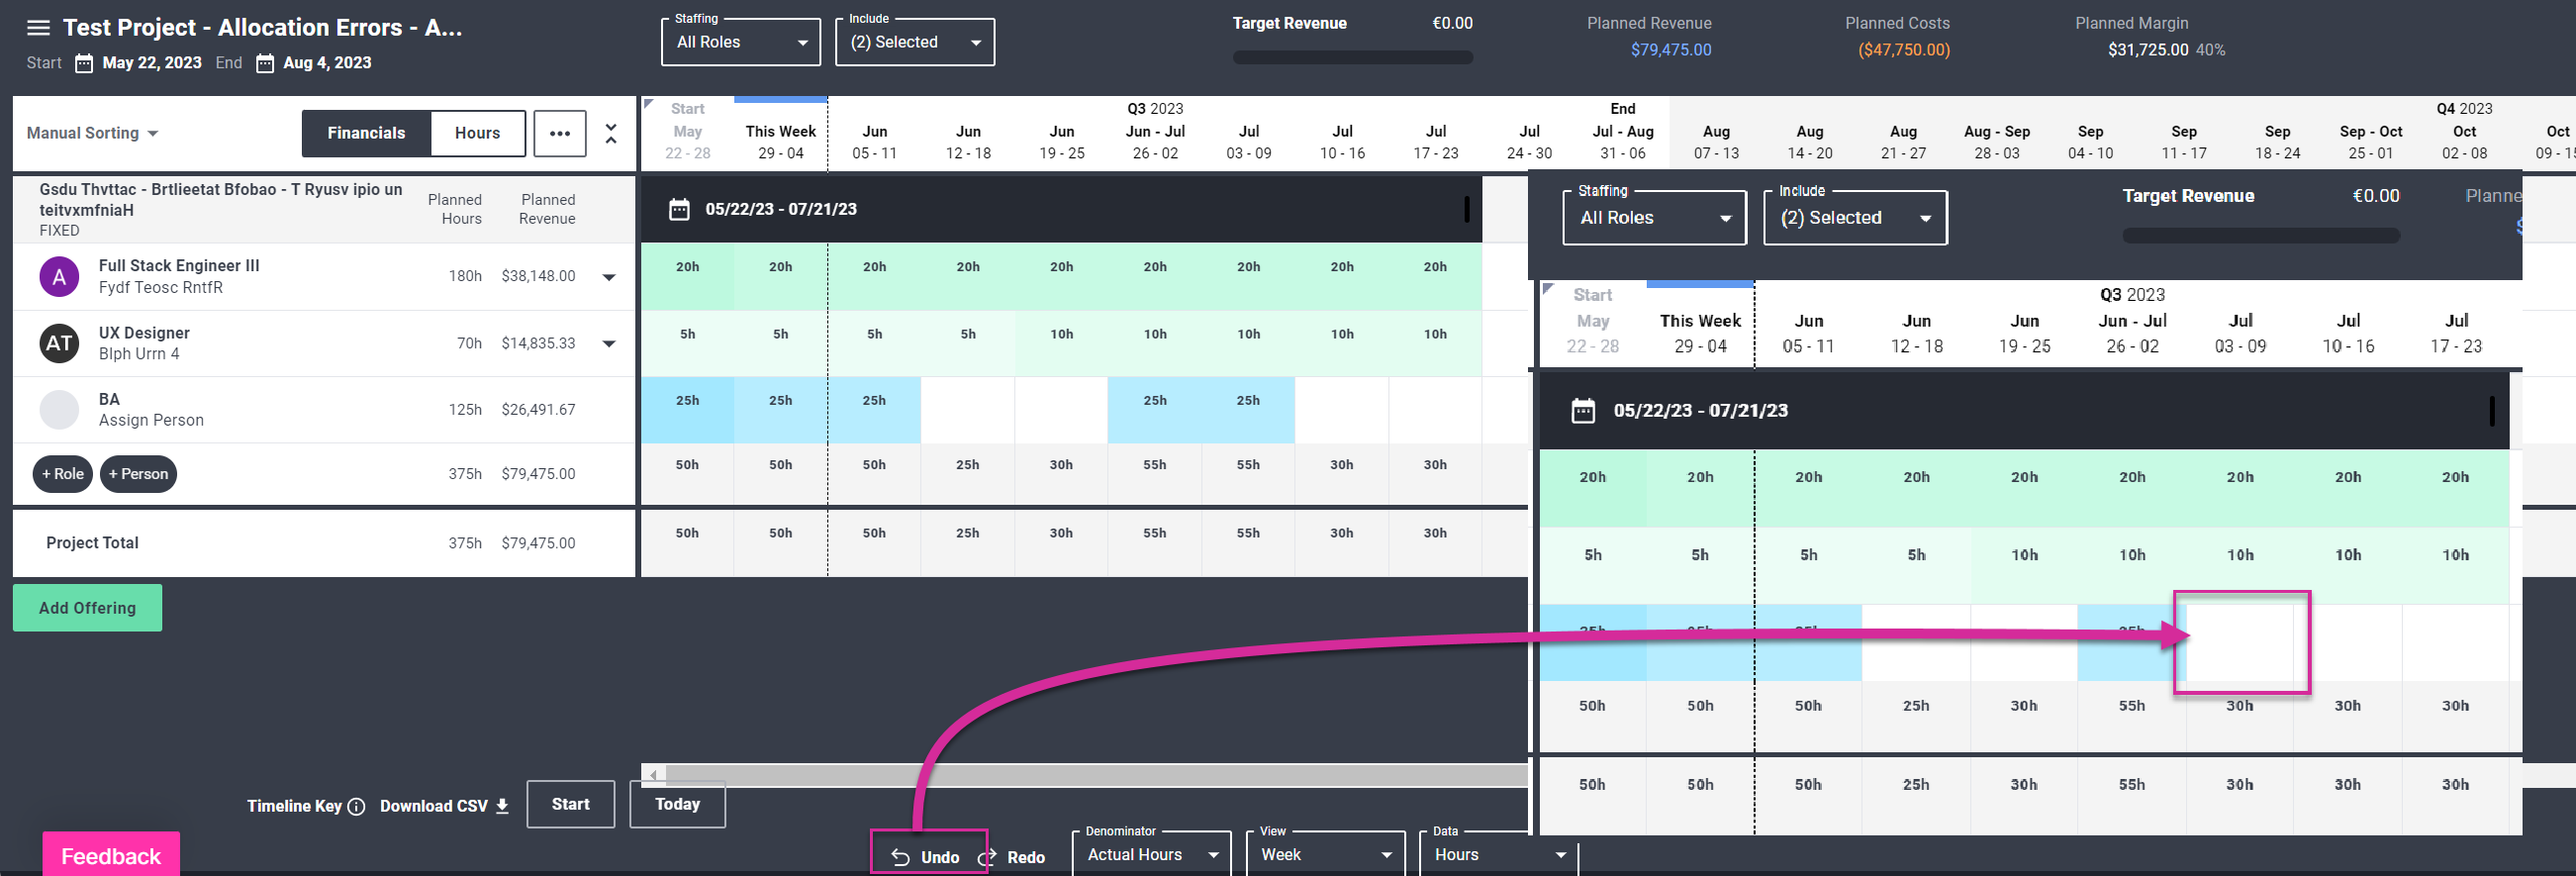
Task: Click the Redo button
Action: click(1013, 857)
